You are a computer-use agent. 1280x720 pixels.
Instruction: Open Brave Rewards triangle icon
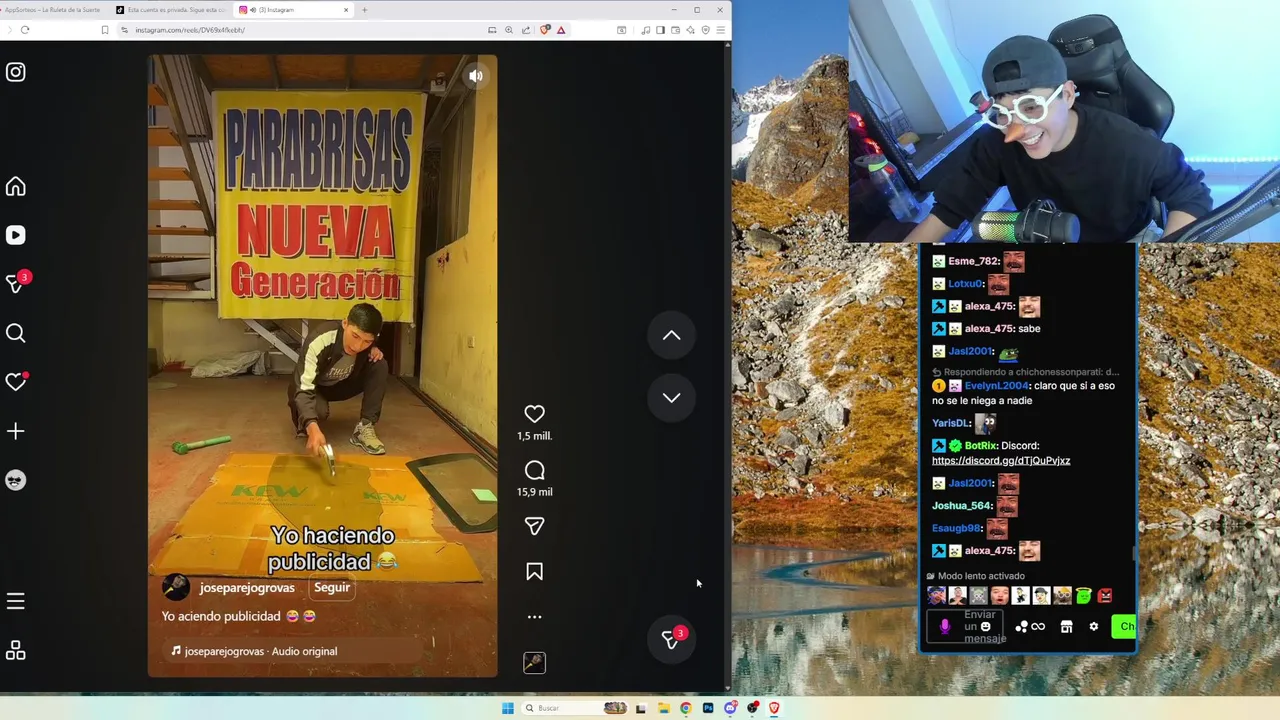tap(561, 30)
